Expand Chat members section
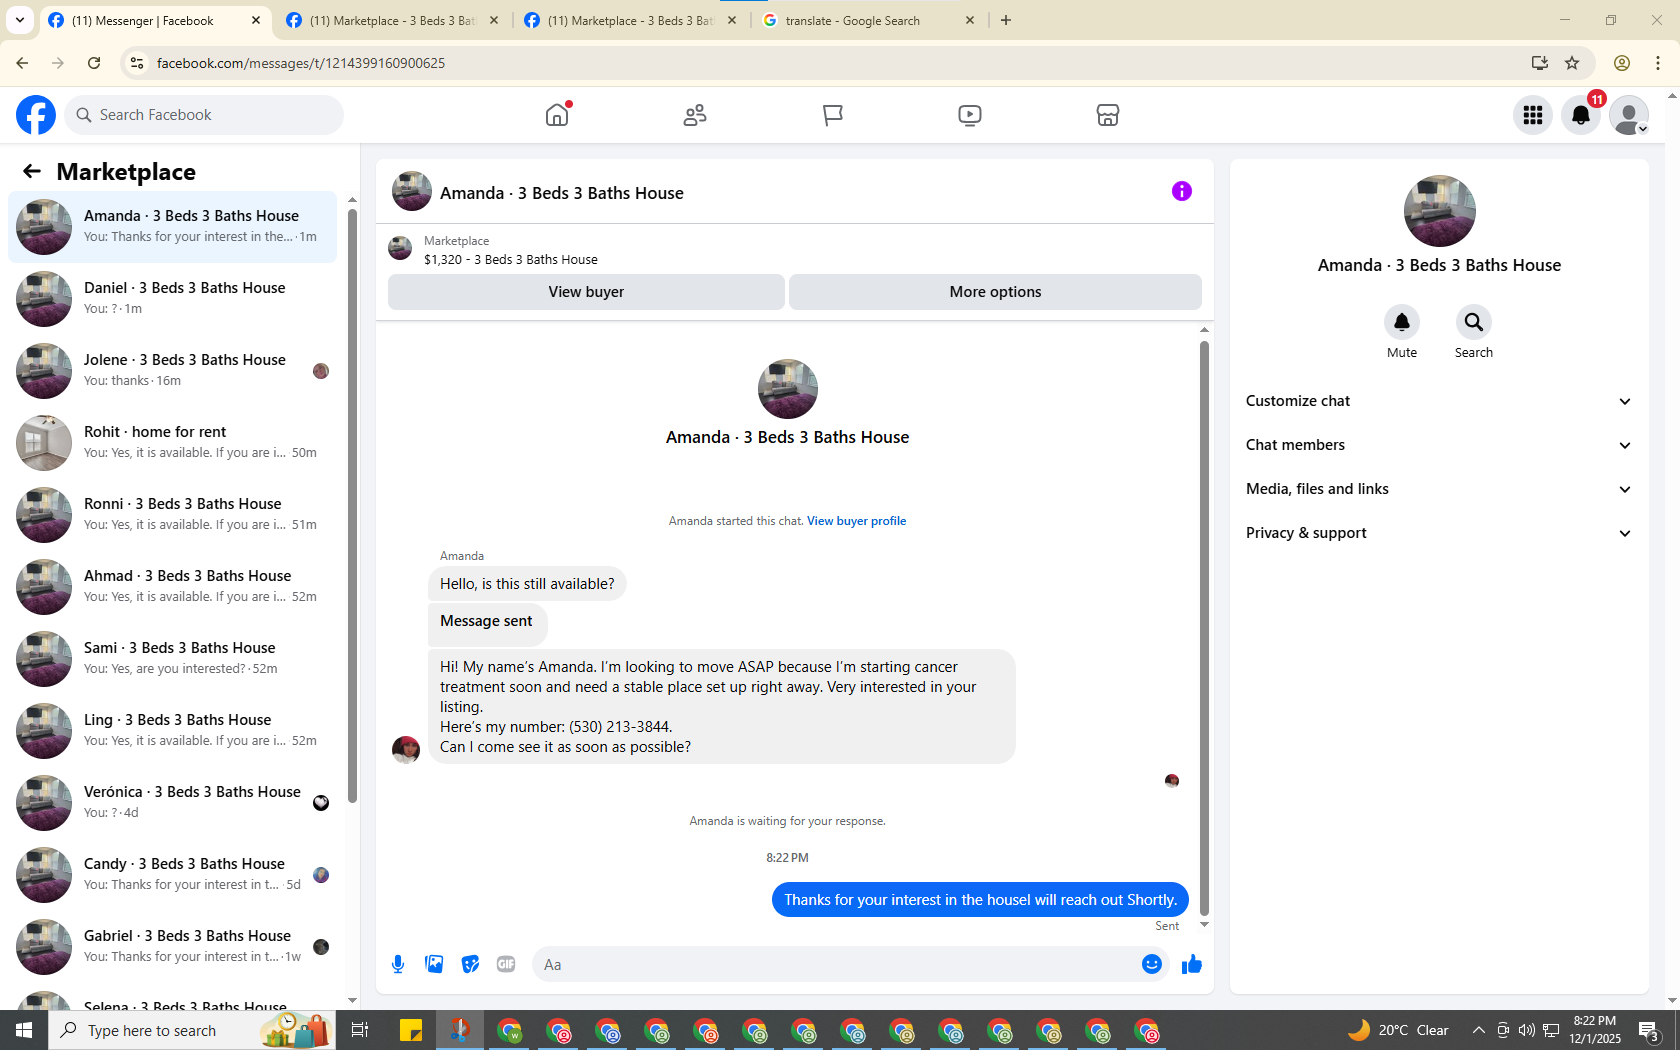 pyautogui.click(x=1439, y=445)
